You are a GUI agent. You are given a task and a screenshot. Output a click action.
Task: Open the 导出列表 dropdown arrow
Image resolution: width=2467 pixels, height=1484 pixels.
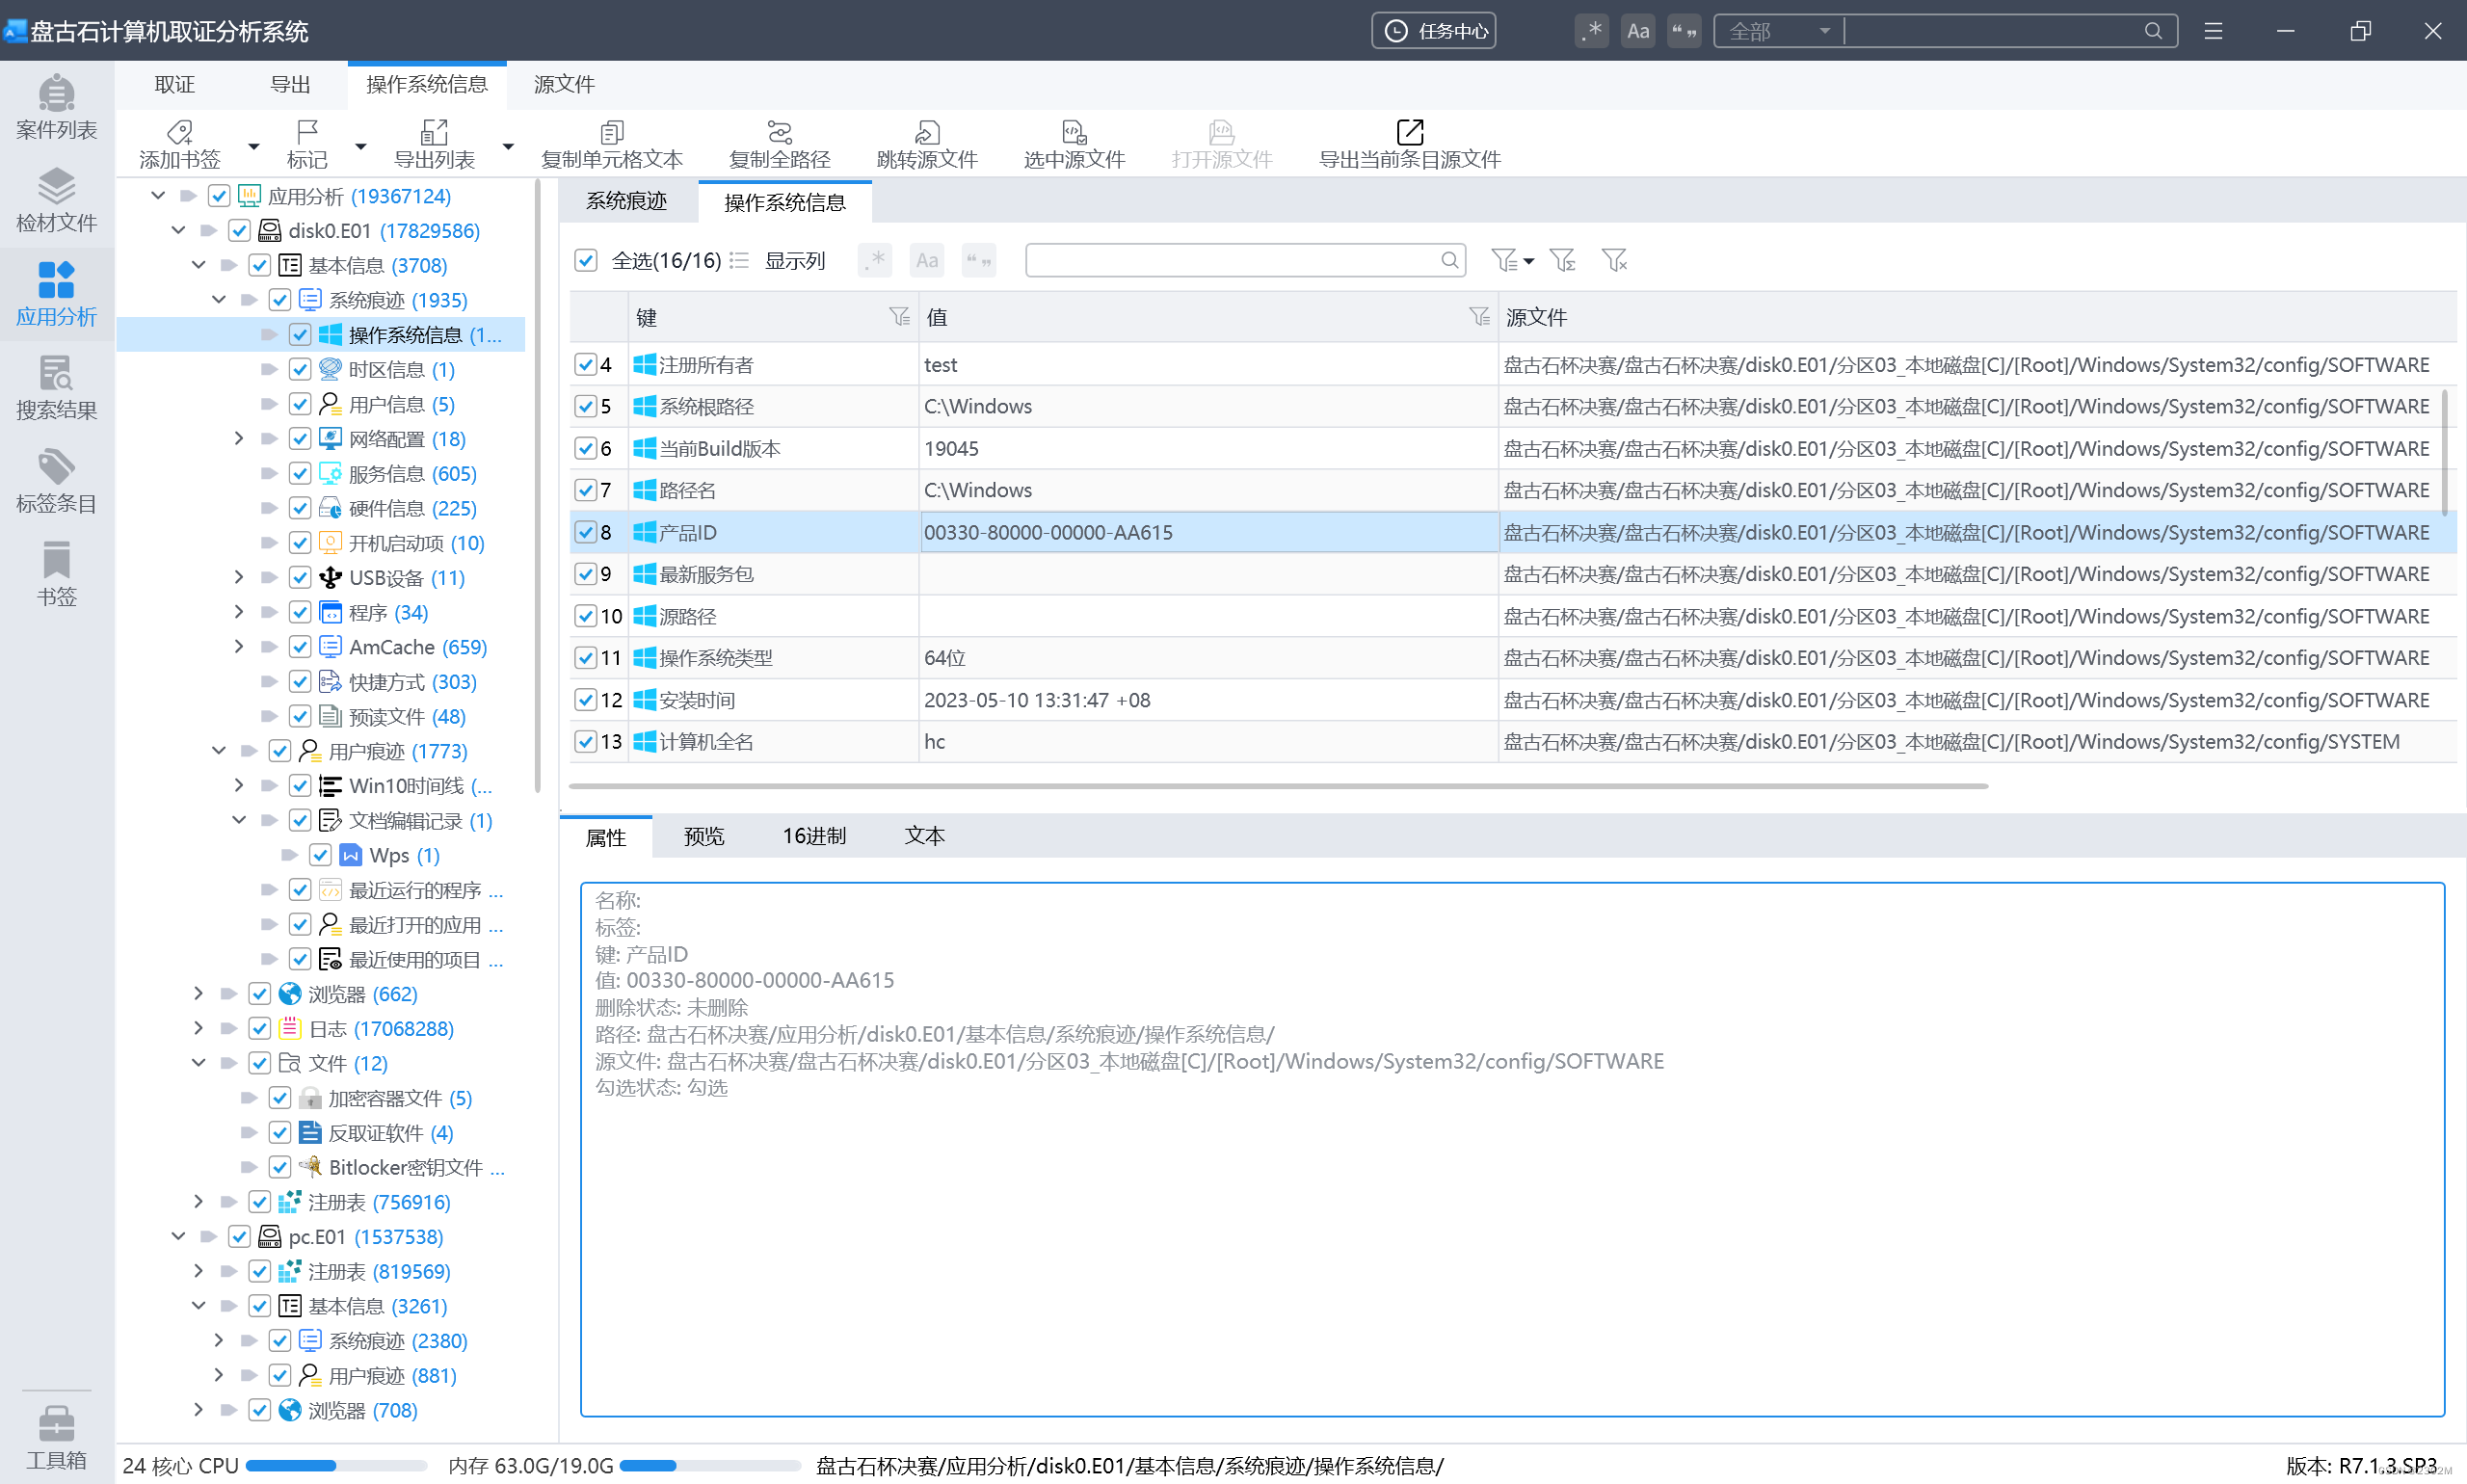[508, 146]
